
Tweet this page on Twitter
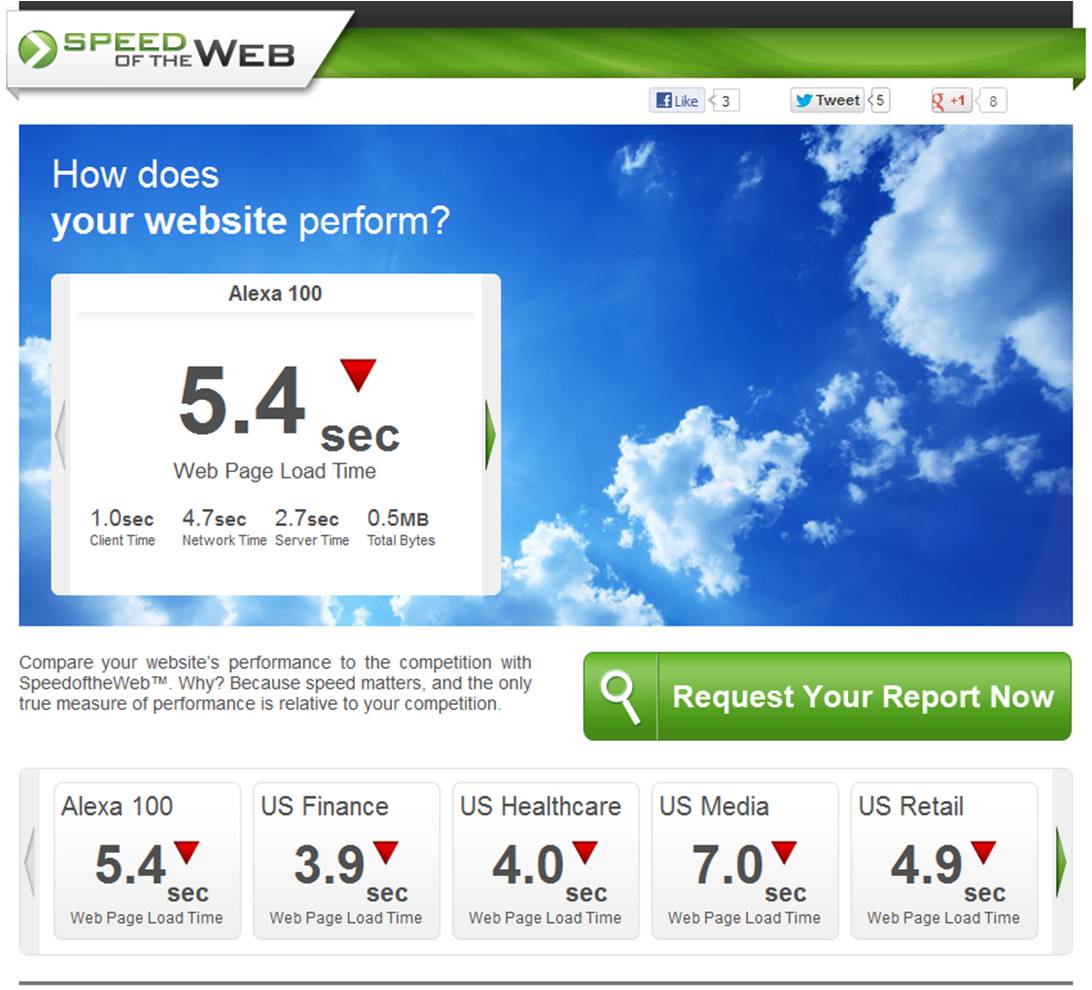point(827,100)
